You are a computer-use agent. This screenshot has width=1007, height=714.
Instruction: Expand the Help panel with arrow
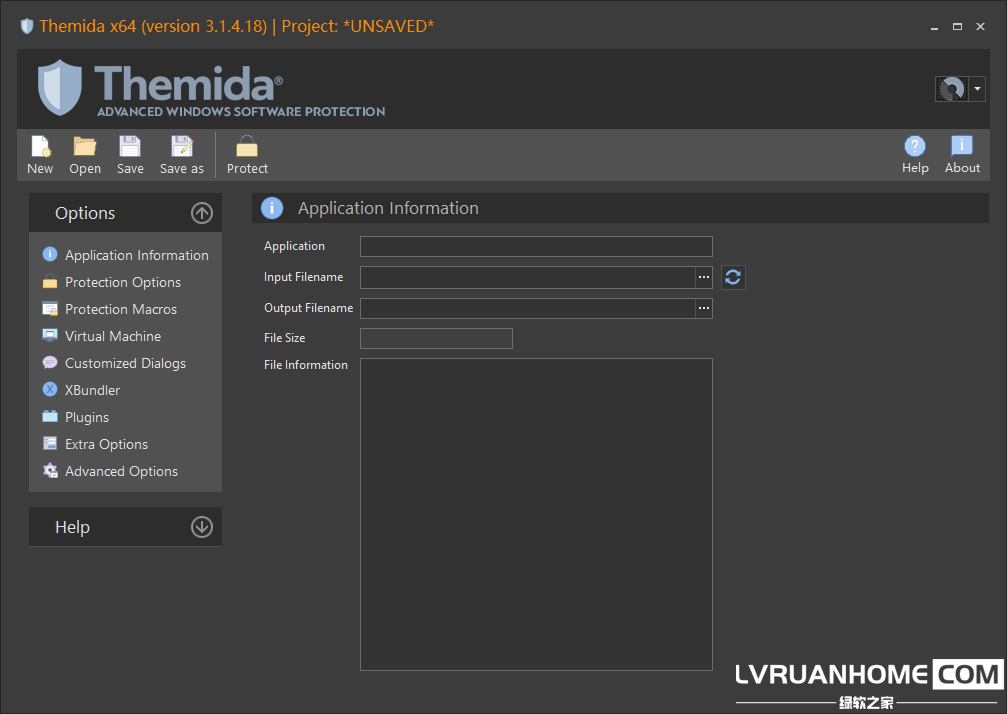(202, 527)
